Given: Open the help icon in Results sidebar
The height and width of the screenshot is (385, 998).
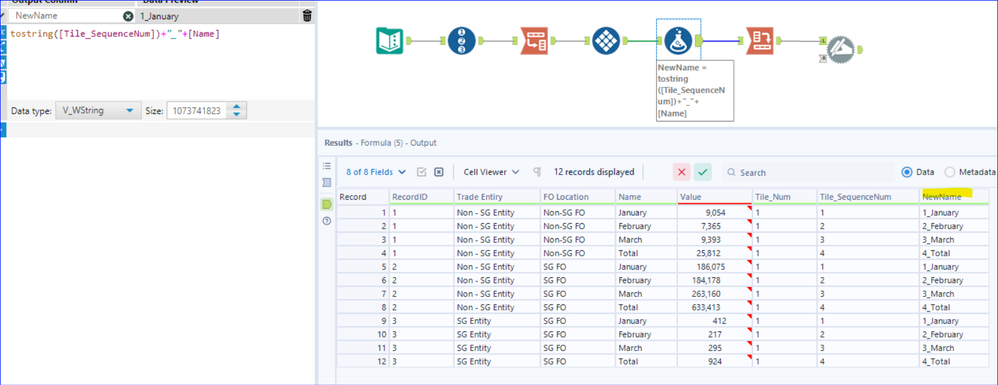Looking at the screenshot, I should [x=327, y=221].
